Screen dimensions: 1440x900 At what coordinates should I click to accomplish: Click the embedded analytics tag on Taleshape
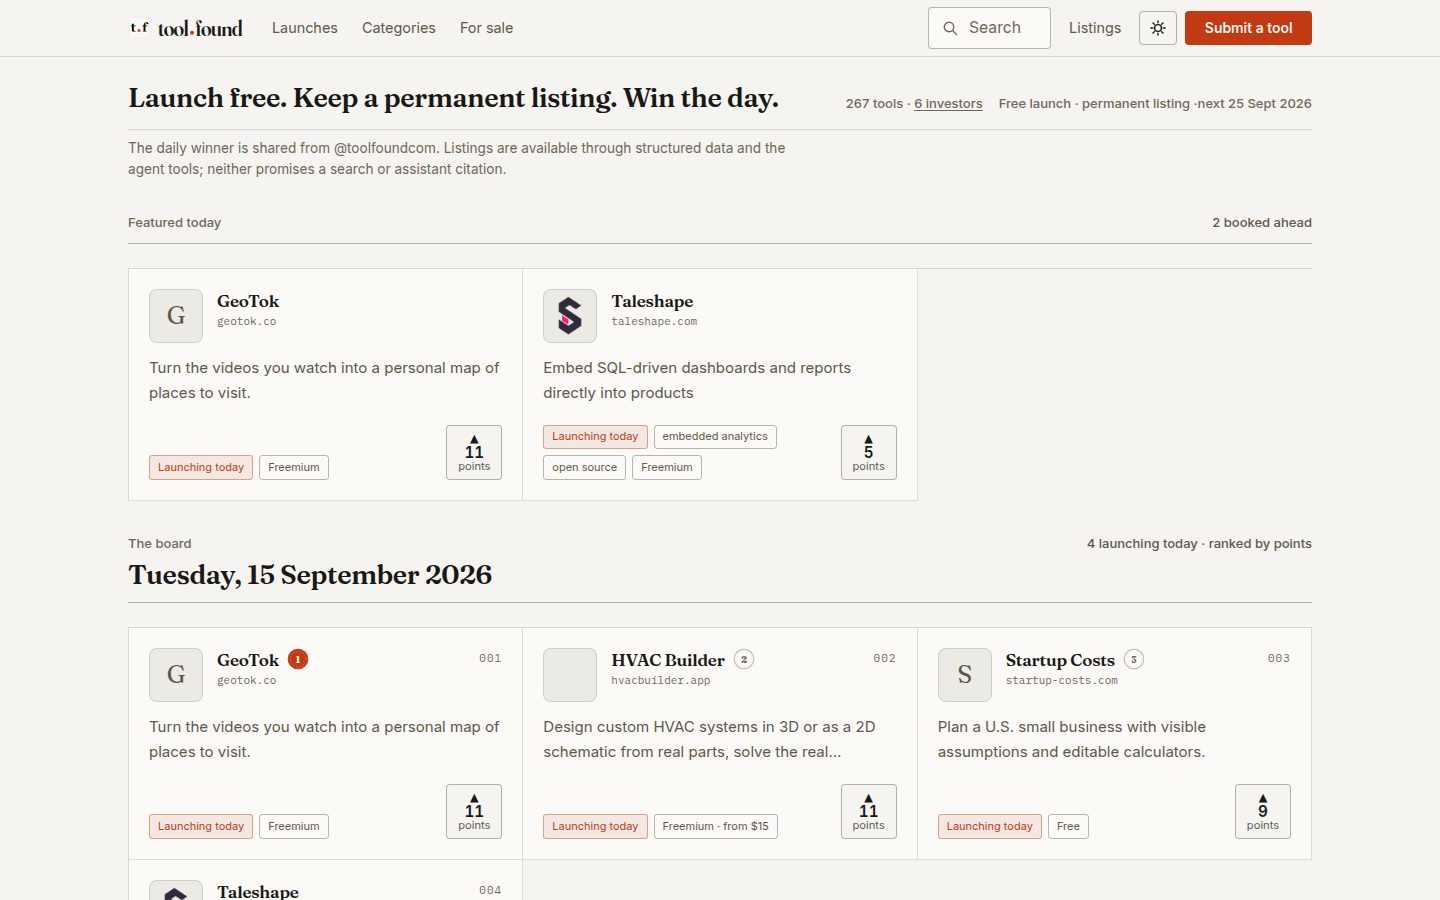[x=715, y=437]
